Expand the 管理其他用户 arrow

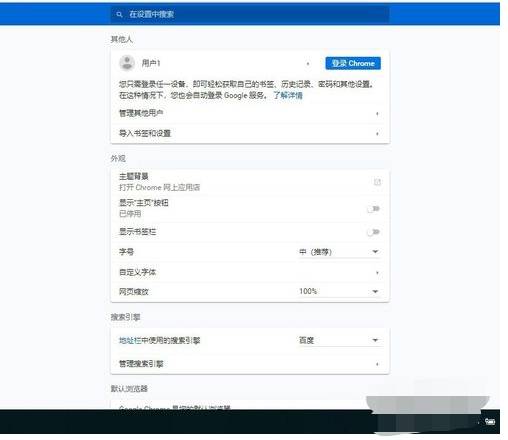(377, 114)
